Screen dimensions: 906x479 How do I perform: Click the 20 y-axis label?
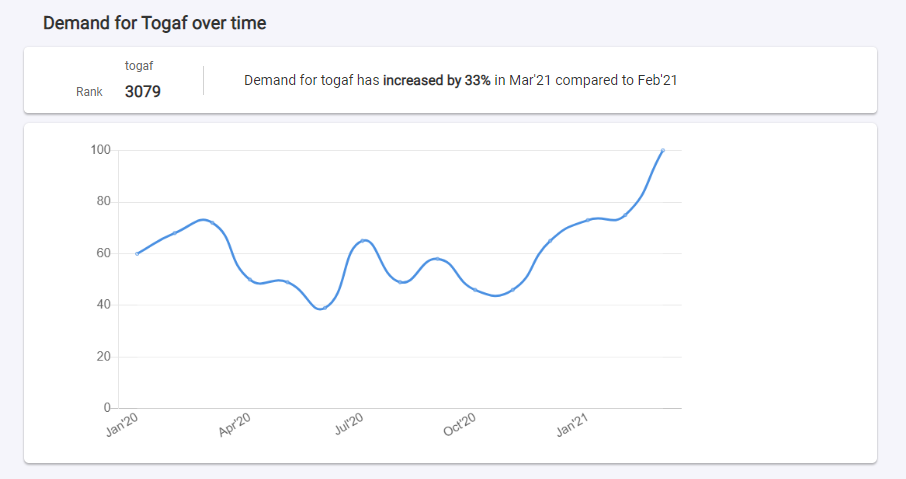(x=103, y=357)
